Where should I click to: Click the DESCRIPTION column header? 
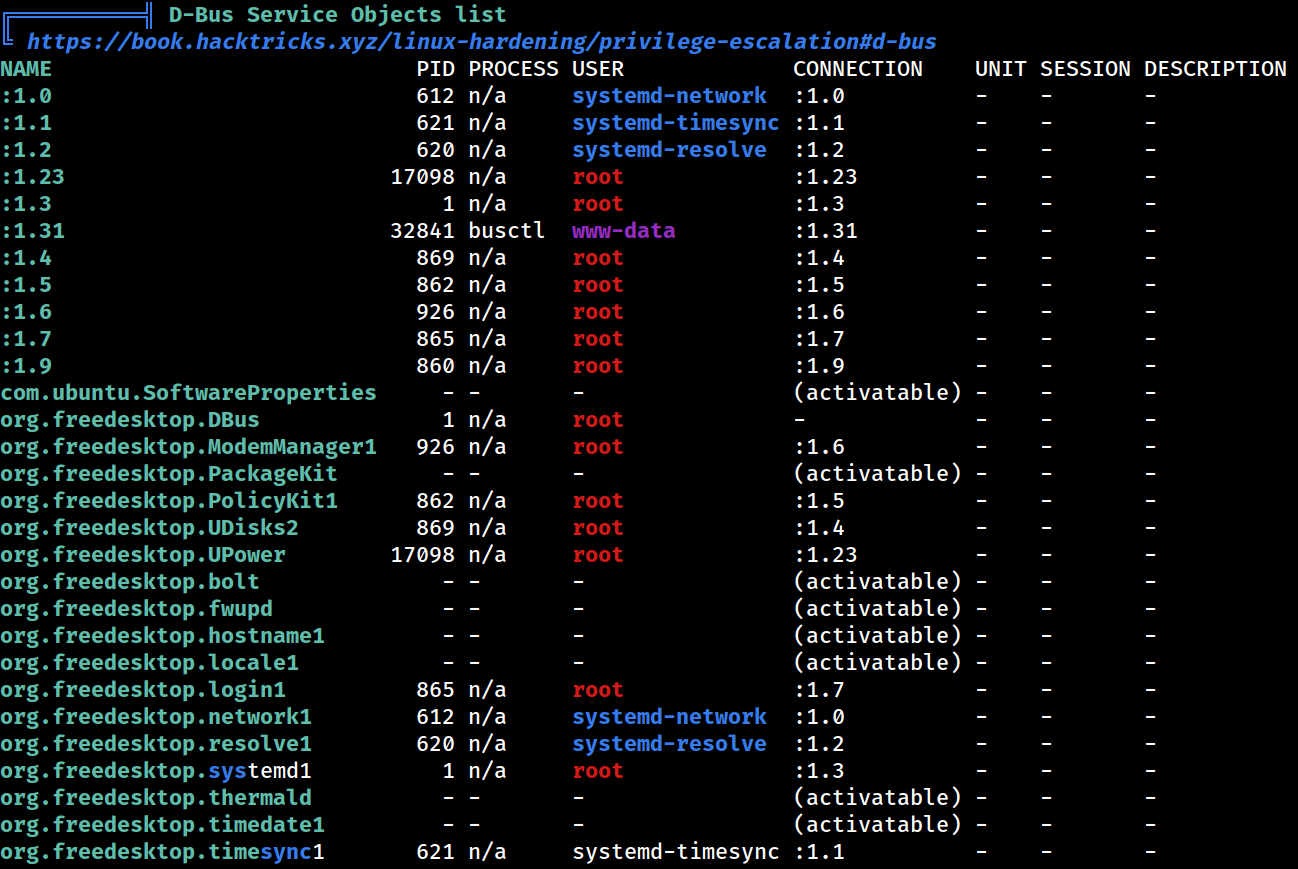[x=1215, y=69]
